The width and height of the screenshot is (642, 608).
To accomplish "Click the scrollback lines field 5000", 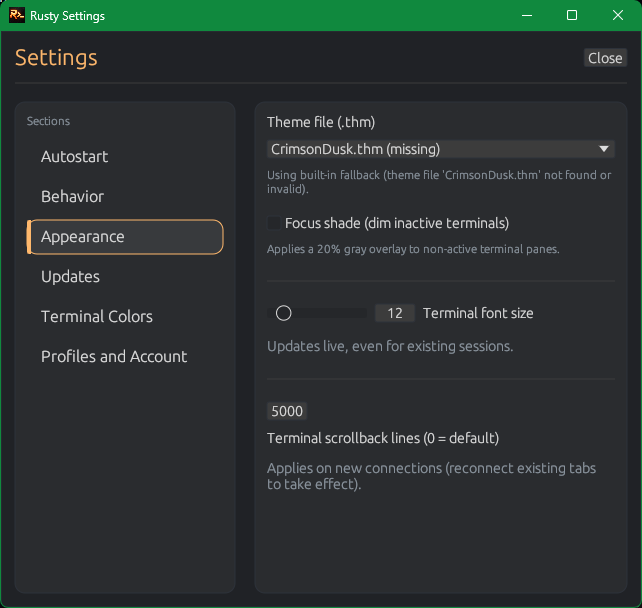I will [x=287, y=411].
